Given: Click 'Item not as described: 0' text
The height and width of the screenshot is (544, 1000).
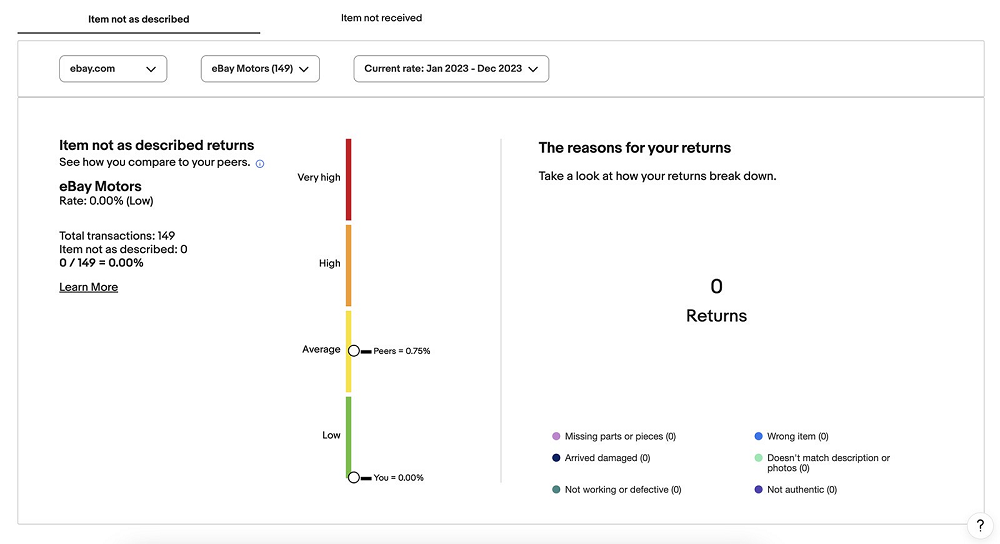Looking at the screenshot, I should coord(123,249).
